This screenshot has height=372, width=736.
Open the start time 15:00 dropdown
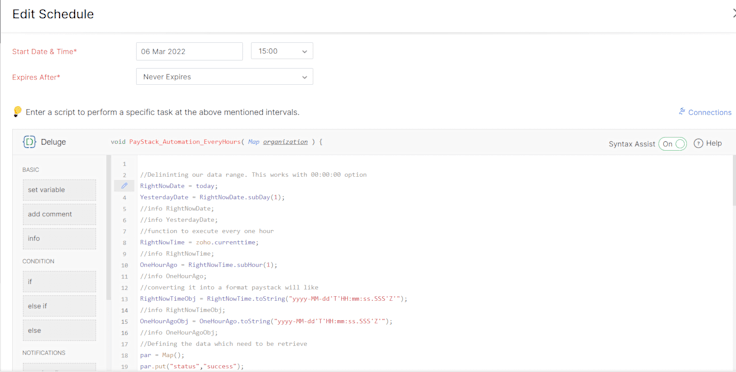tap(282, 51)
